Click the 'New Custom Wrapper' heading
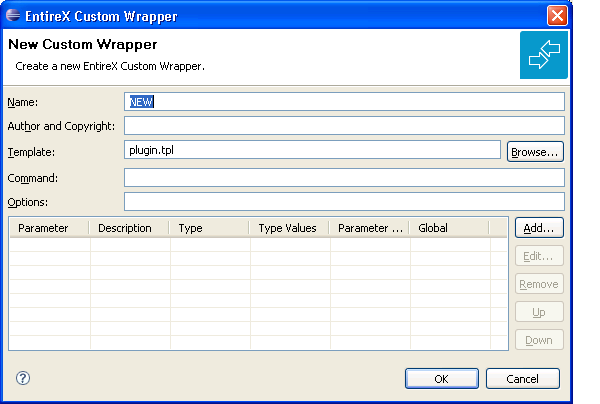Viewport: 600px width, 404px height. (x=83, y=44)
